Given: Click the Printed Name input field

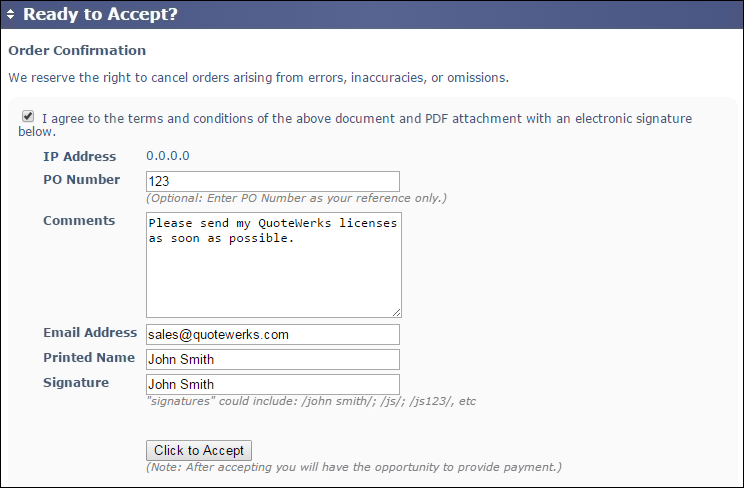Looking at the screenshot, I should tap(272, 359).
